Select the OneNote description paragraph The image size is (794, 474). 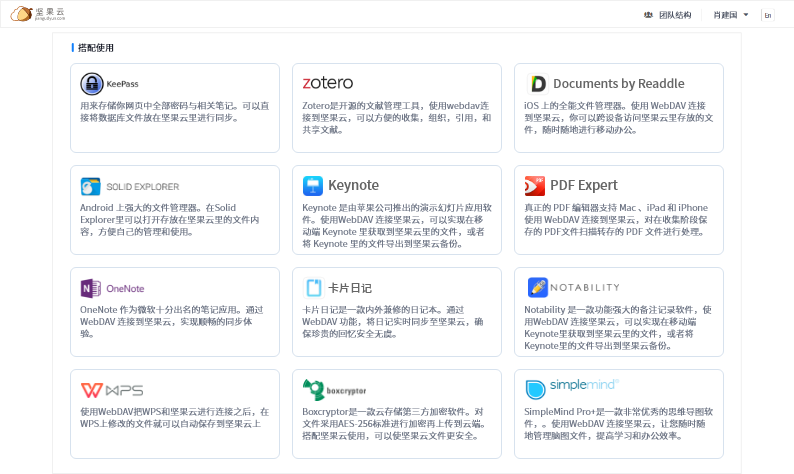(172, 322)
